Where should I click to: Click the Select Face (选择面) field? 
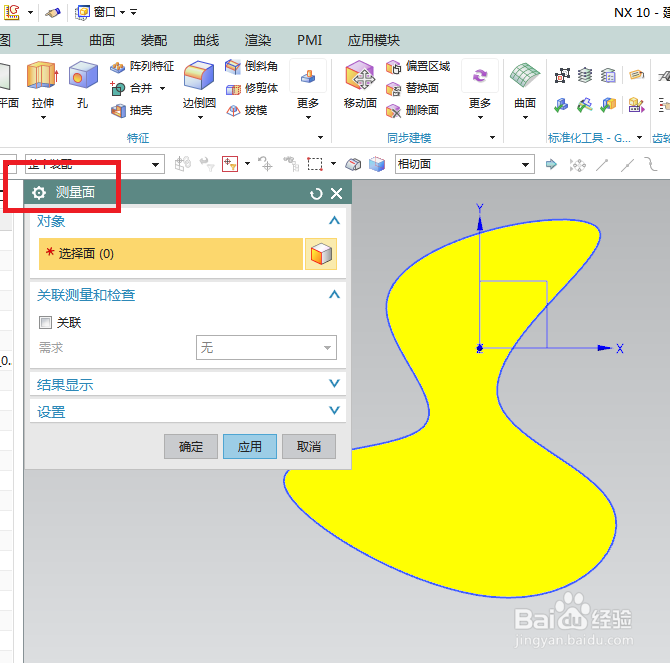tap(170, 254)
